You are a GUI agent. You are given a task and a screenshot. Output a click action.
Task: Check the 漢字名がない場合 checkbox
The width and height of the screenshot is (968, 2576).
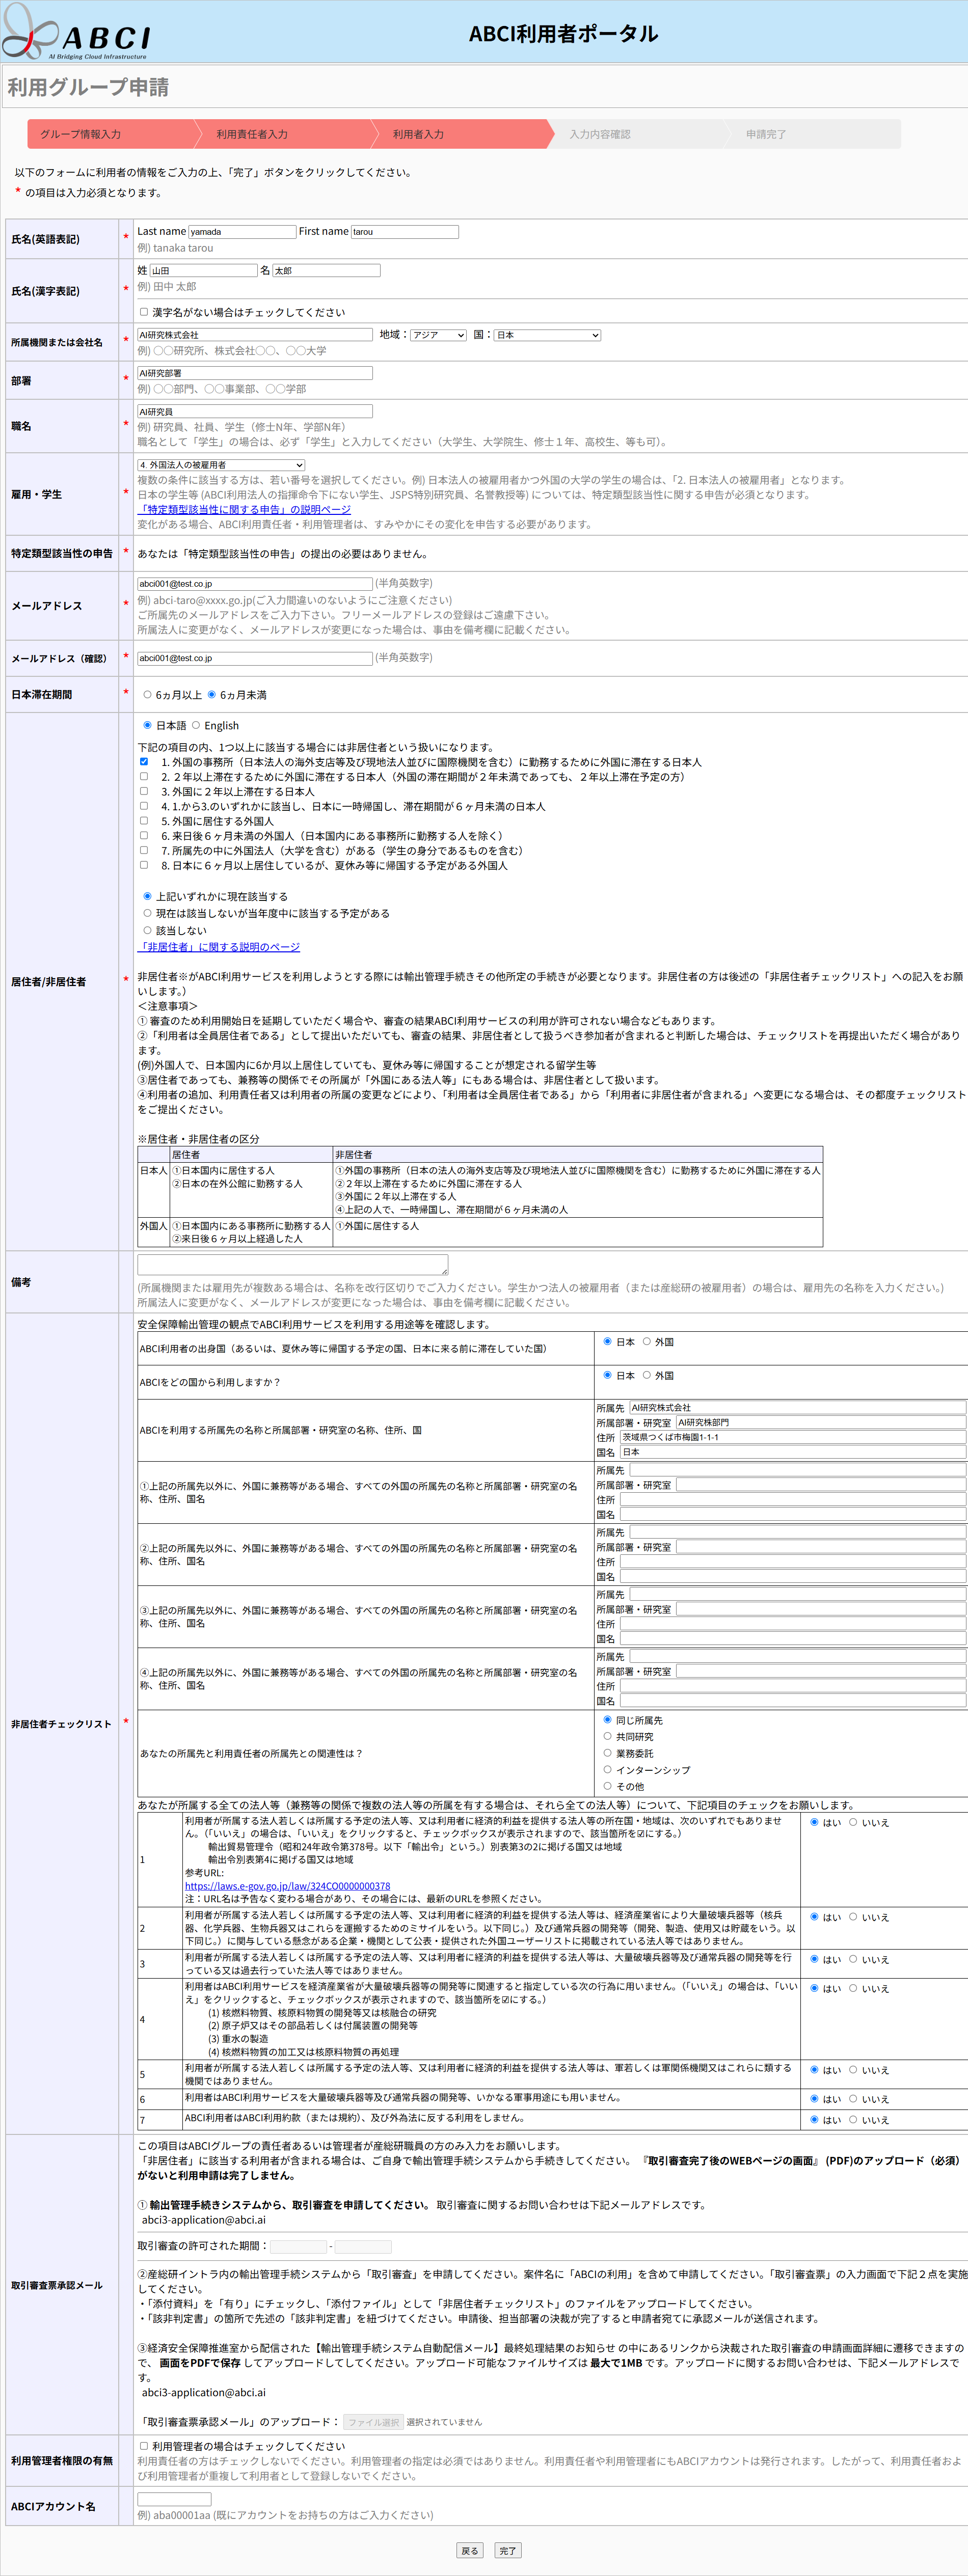144,312
